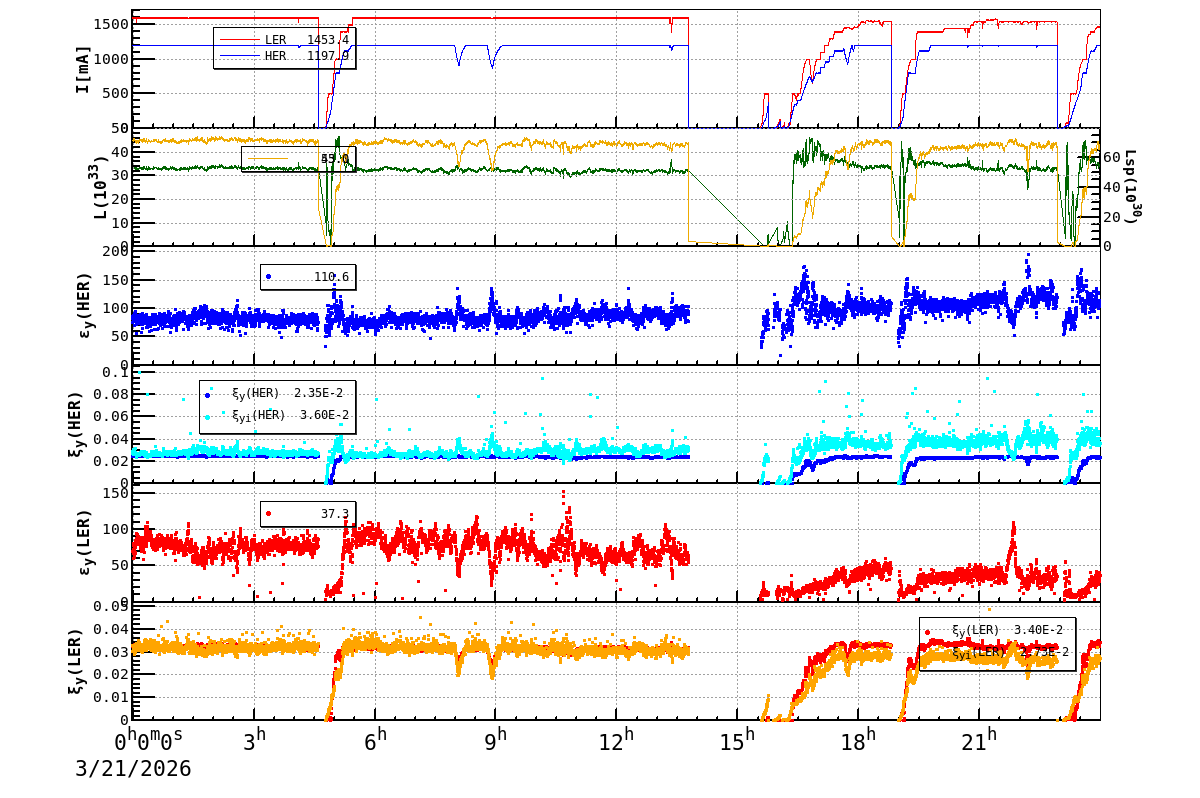Click the ξyi(HER) 3.60E-2 legend entry
This screenshot has height=798, width=1200.
click(277, 415)
